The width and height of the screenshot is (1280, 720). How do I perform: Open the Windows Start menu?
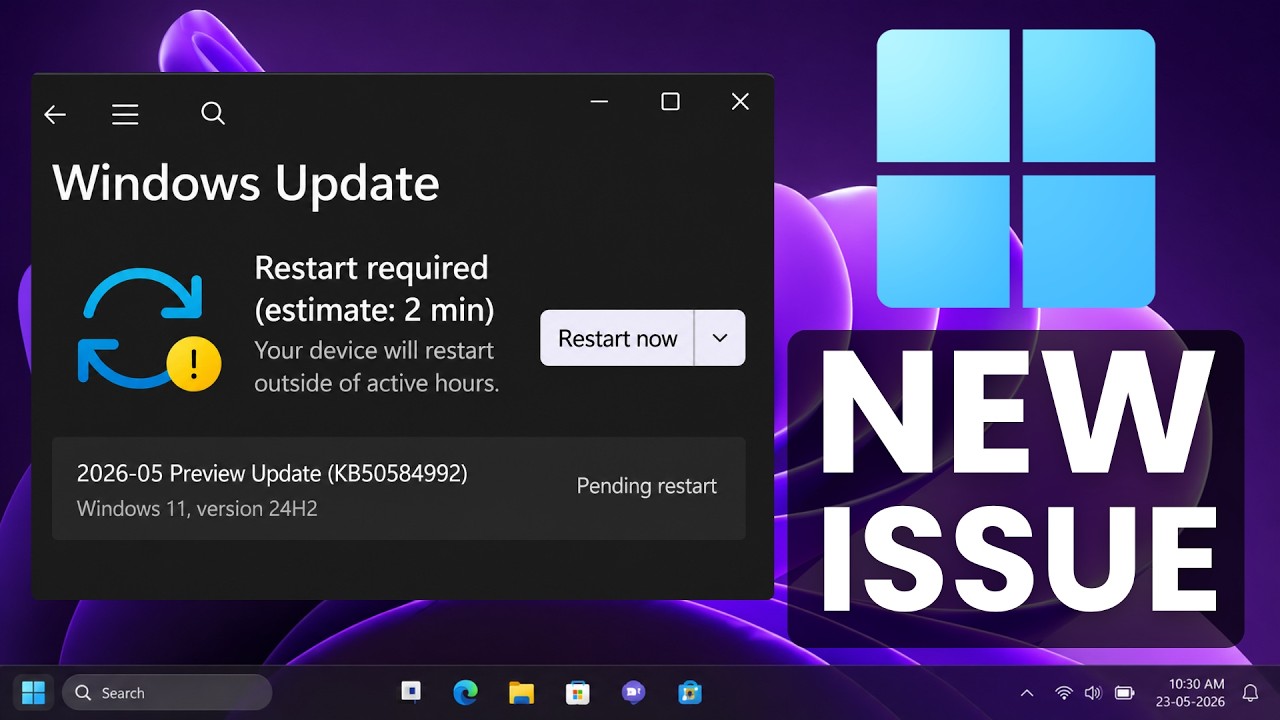point(33,692)
